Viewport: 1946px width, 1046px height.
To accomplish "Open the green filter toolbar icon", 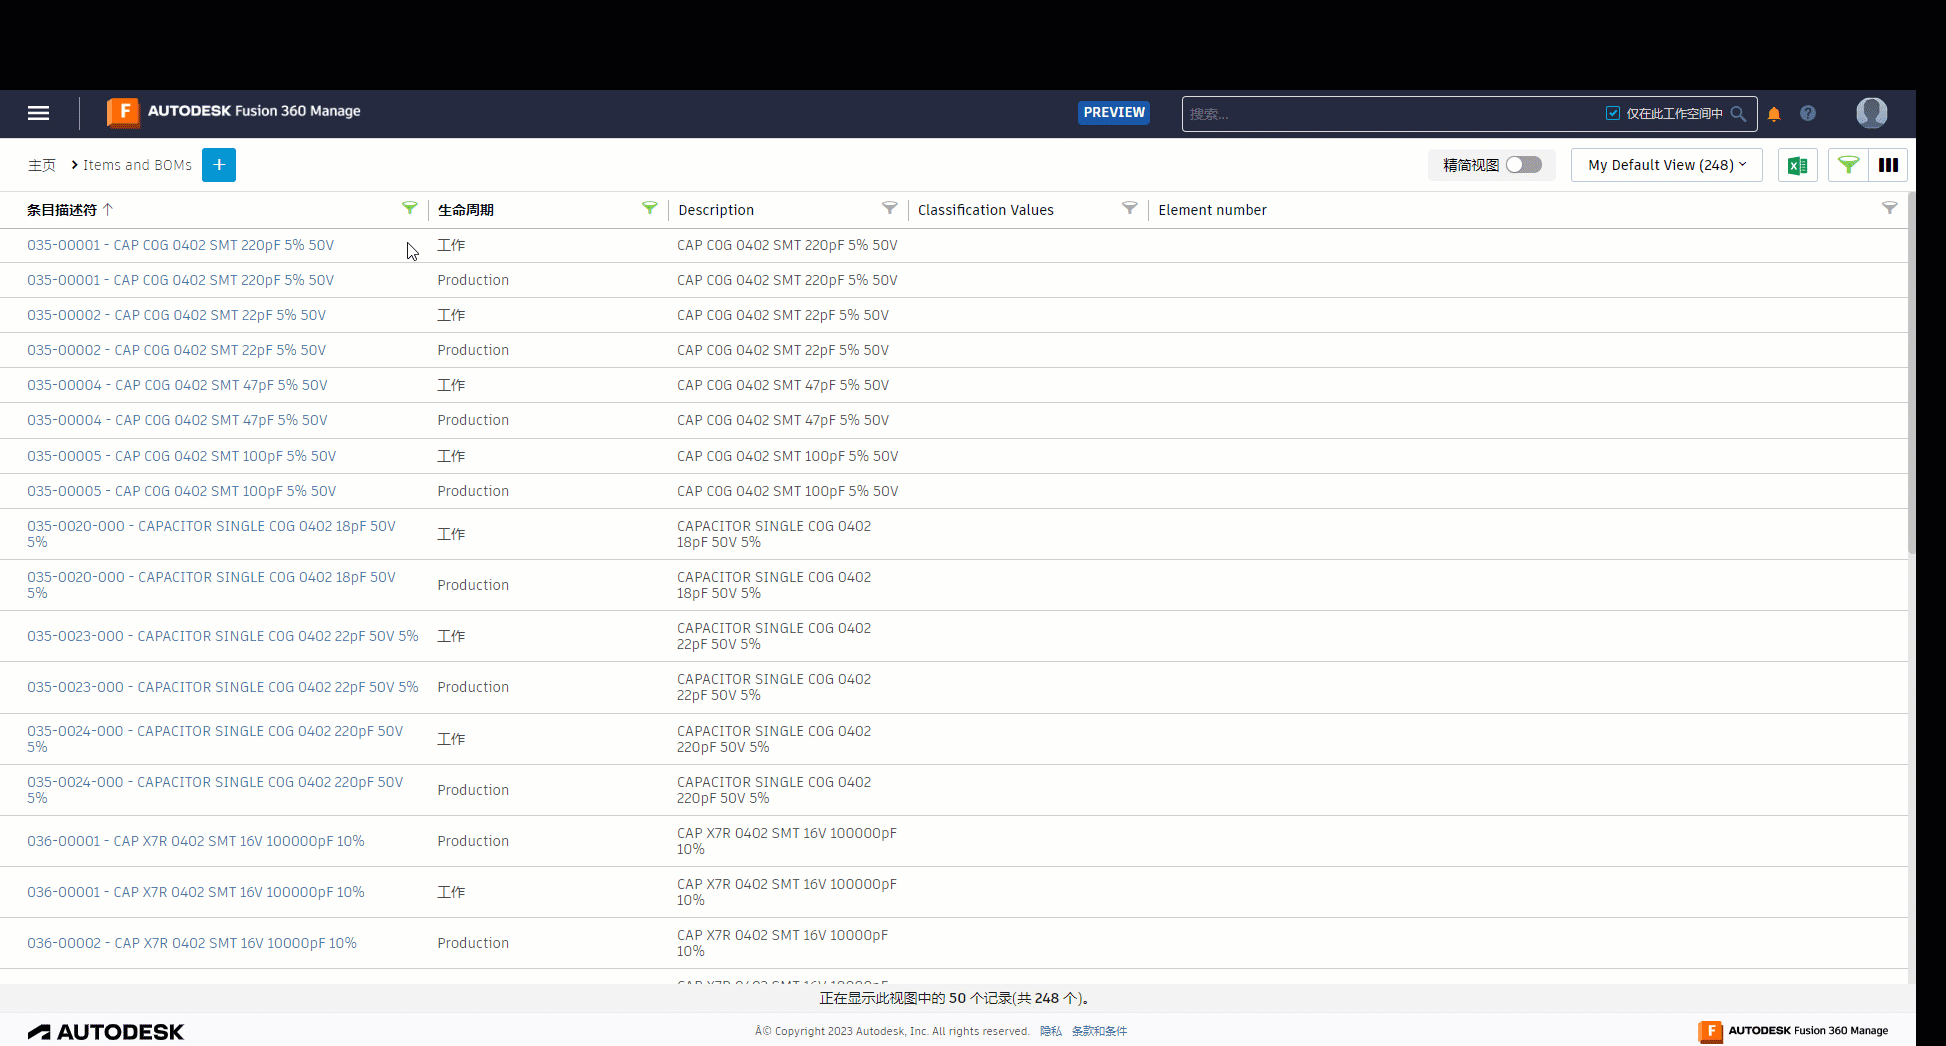I will (x=1848, y=165).
